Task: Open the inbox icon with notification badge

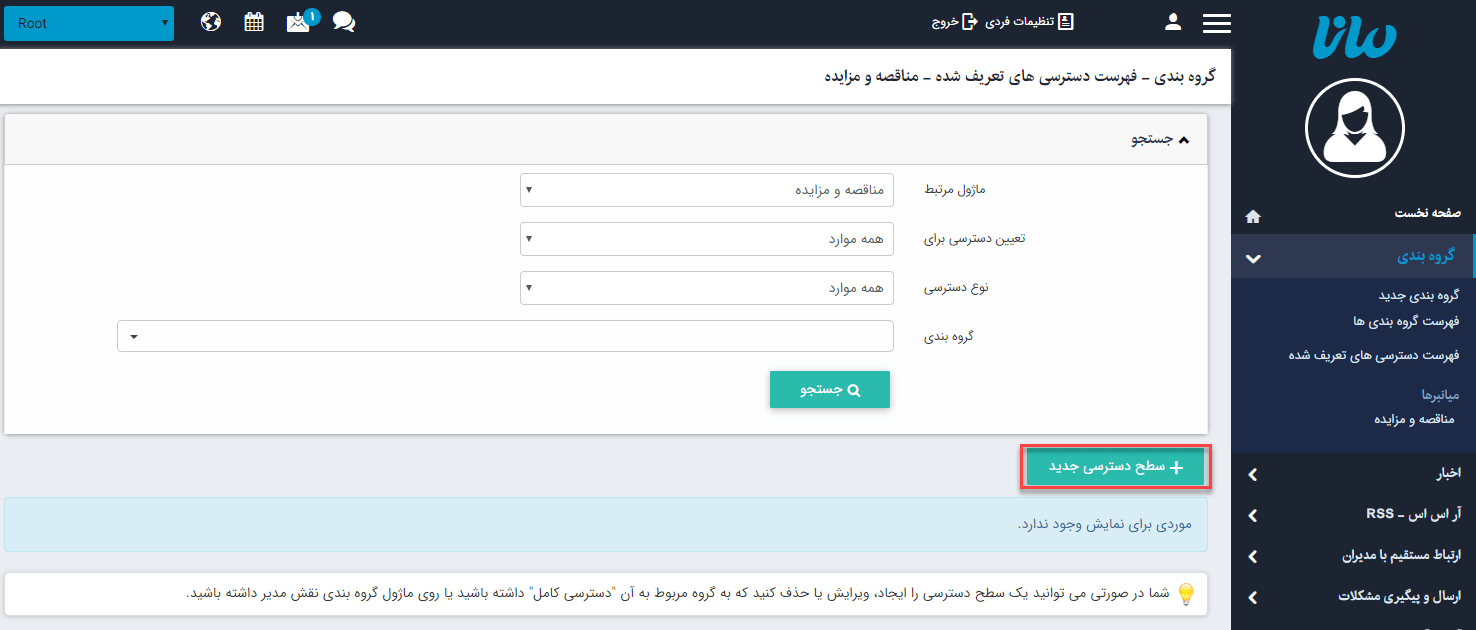Action: point(298,20)
